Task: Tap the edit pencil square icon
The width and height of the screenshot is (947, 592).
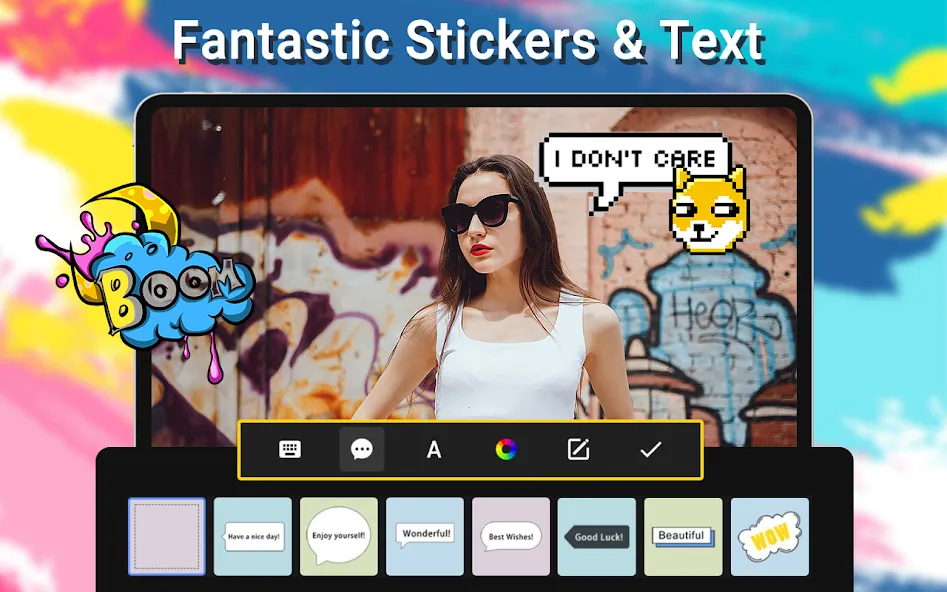Action: (579, 449)
